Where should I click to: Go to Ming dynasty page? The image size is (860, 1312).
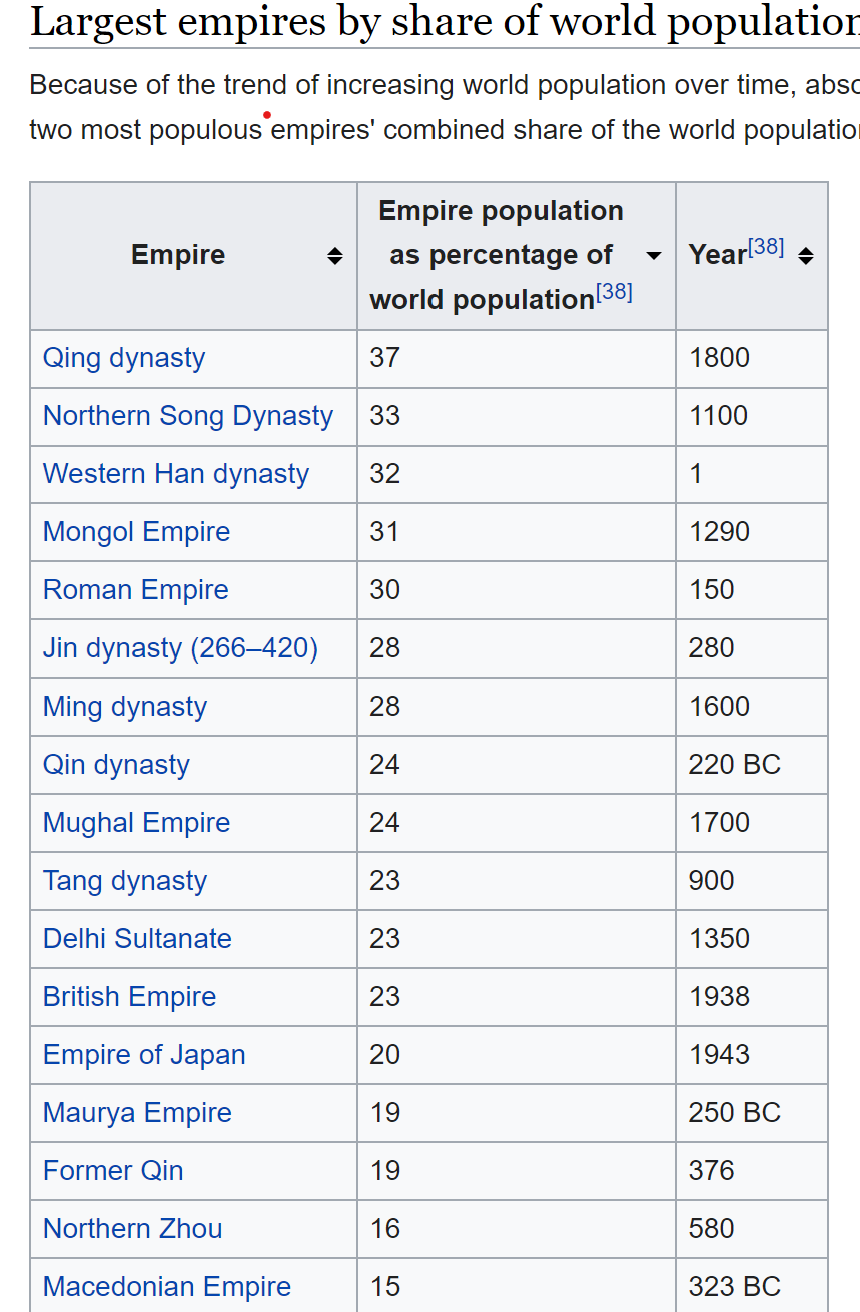click(125, 707)
